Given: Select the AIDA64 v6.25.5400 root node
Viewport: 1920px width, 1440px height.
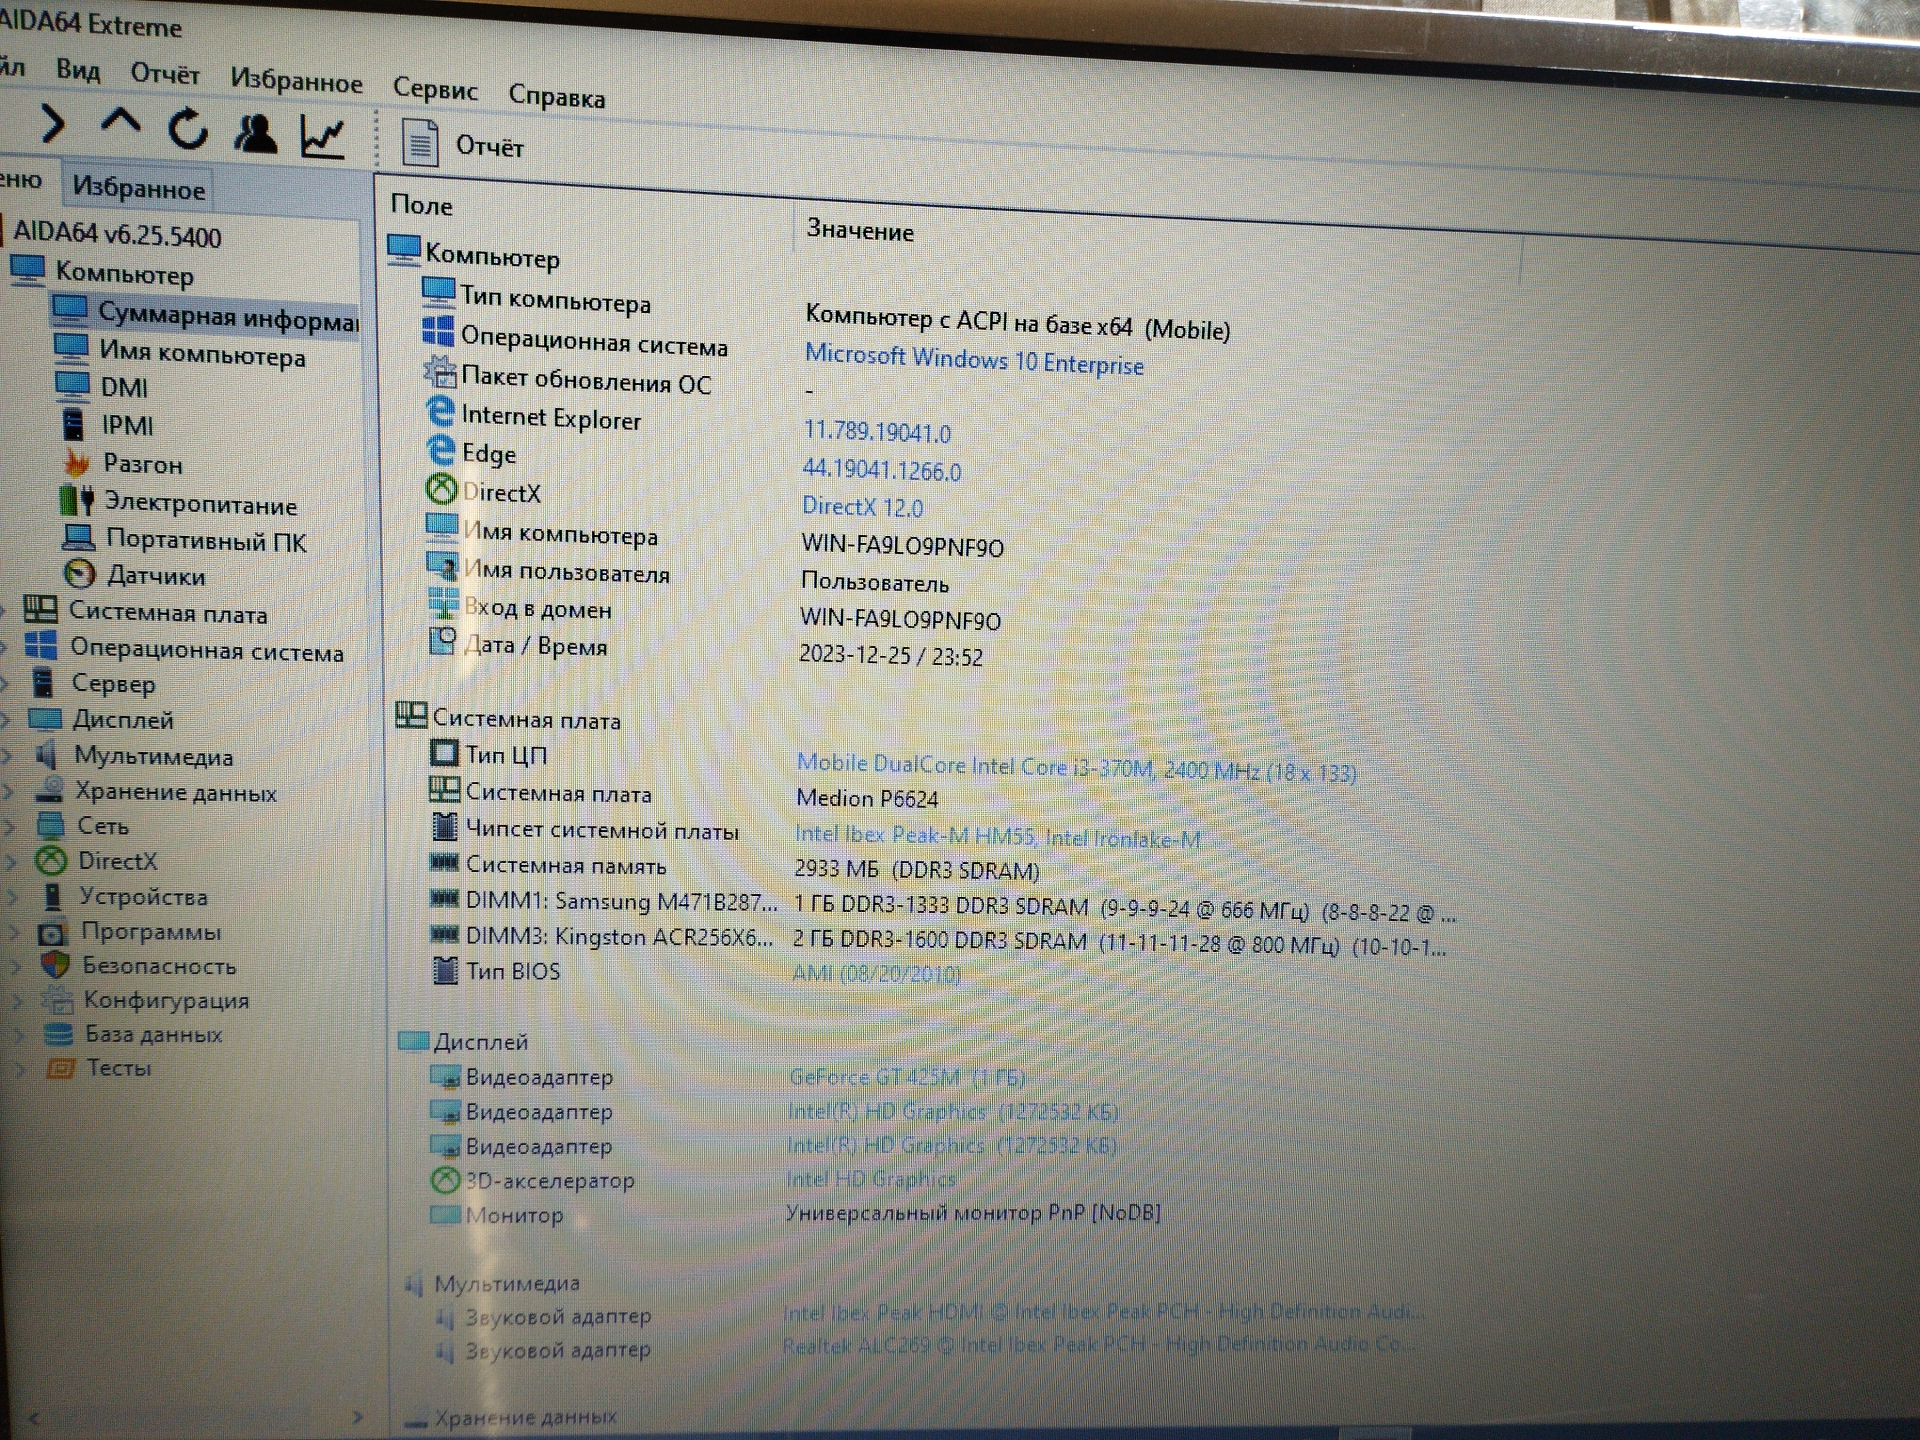Looking at the screenshot, I should click(117, 235).
